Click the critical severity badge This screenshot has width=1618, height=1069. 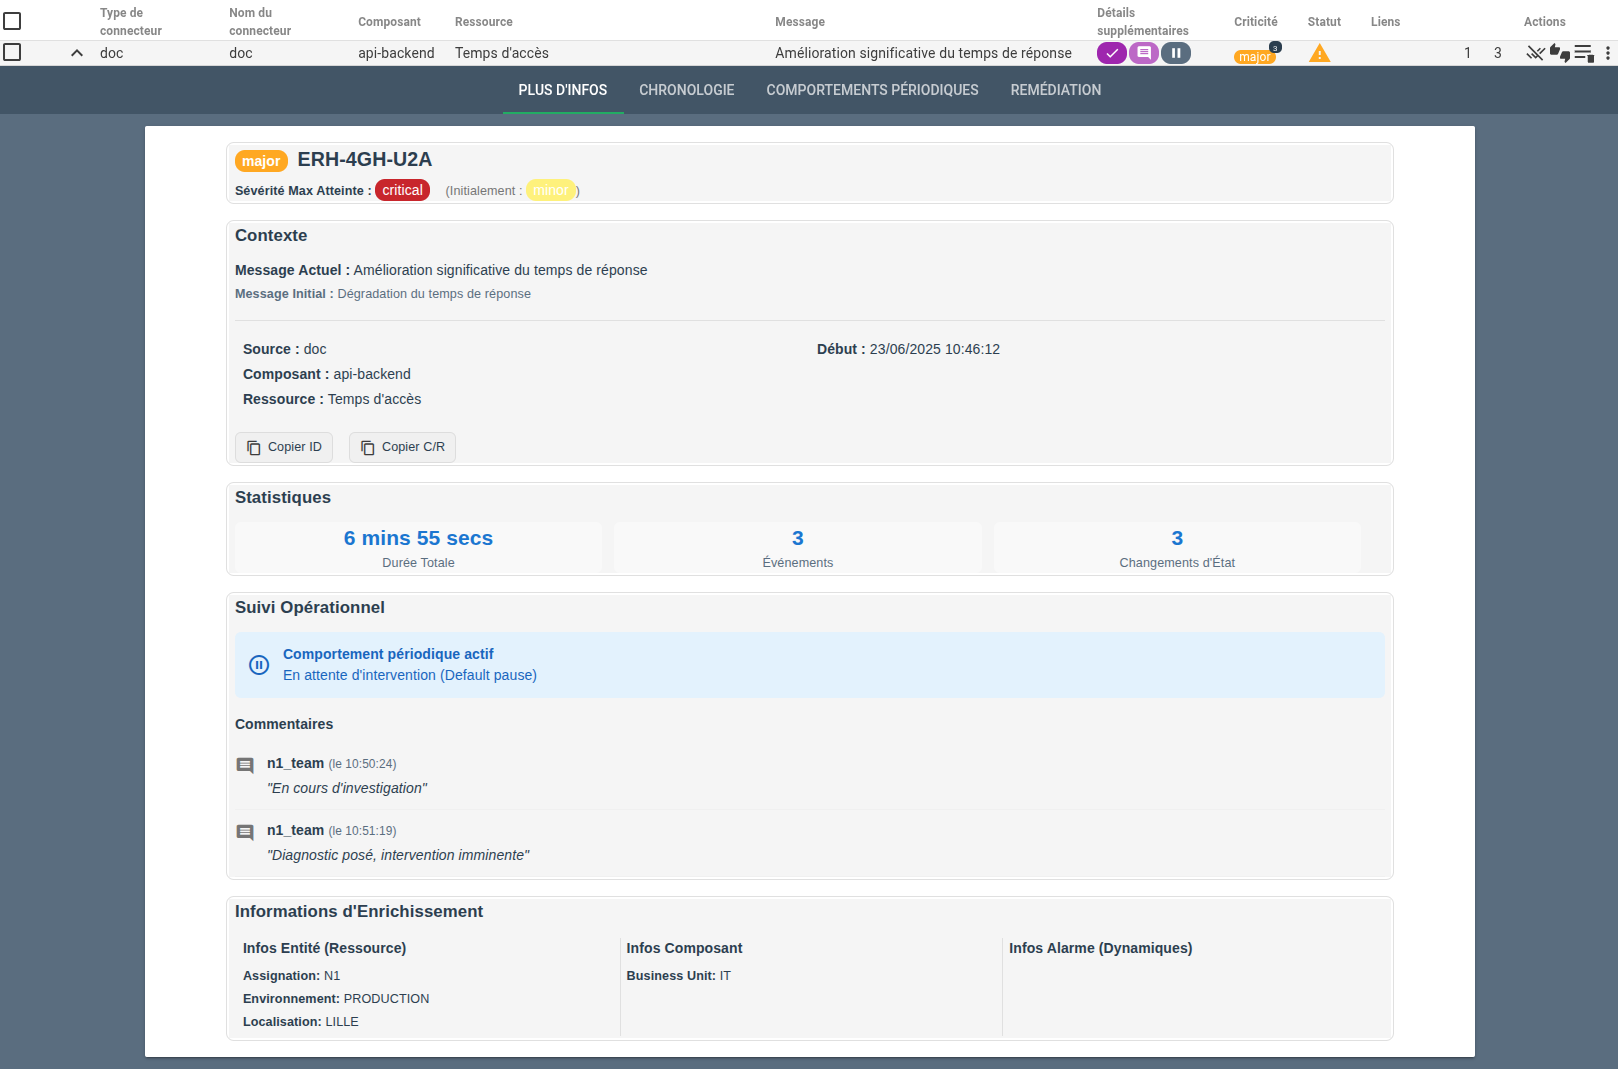point(402,190)
